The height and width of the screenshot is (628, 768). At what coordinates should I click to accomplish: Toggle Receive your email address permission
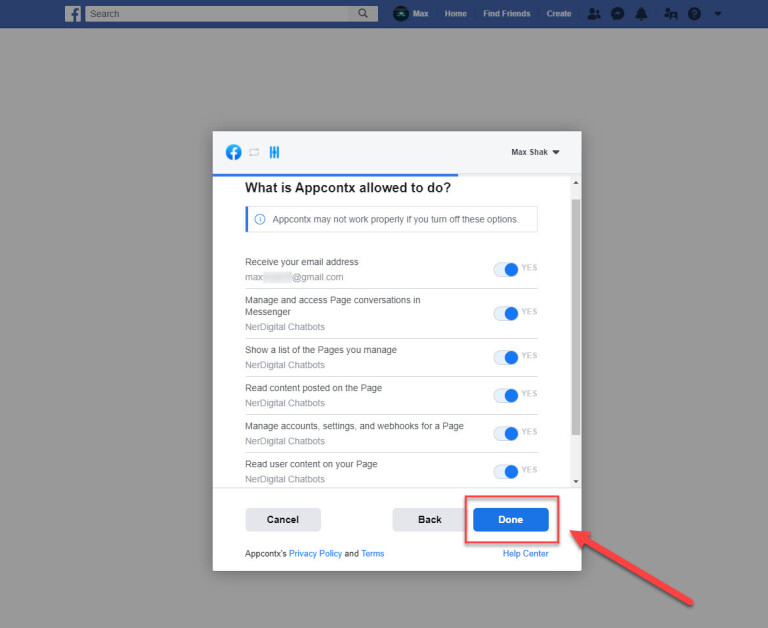(506, 269)
